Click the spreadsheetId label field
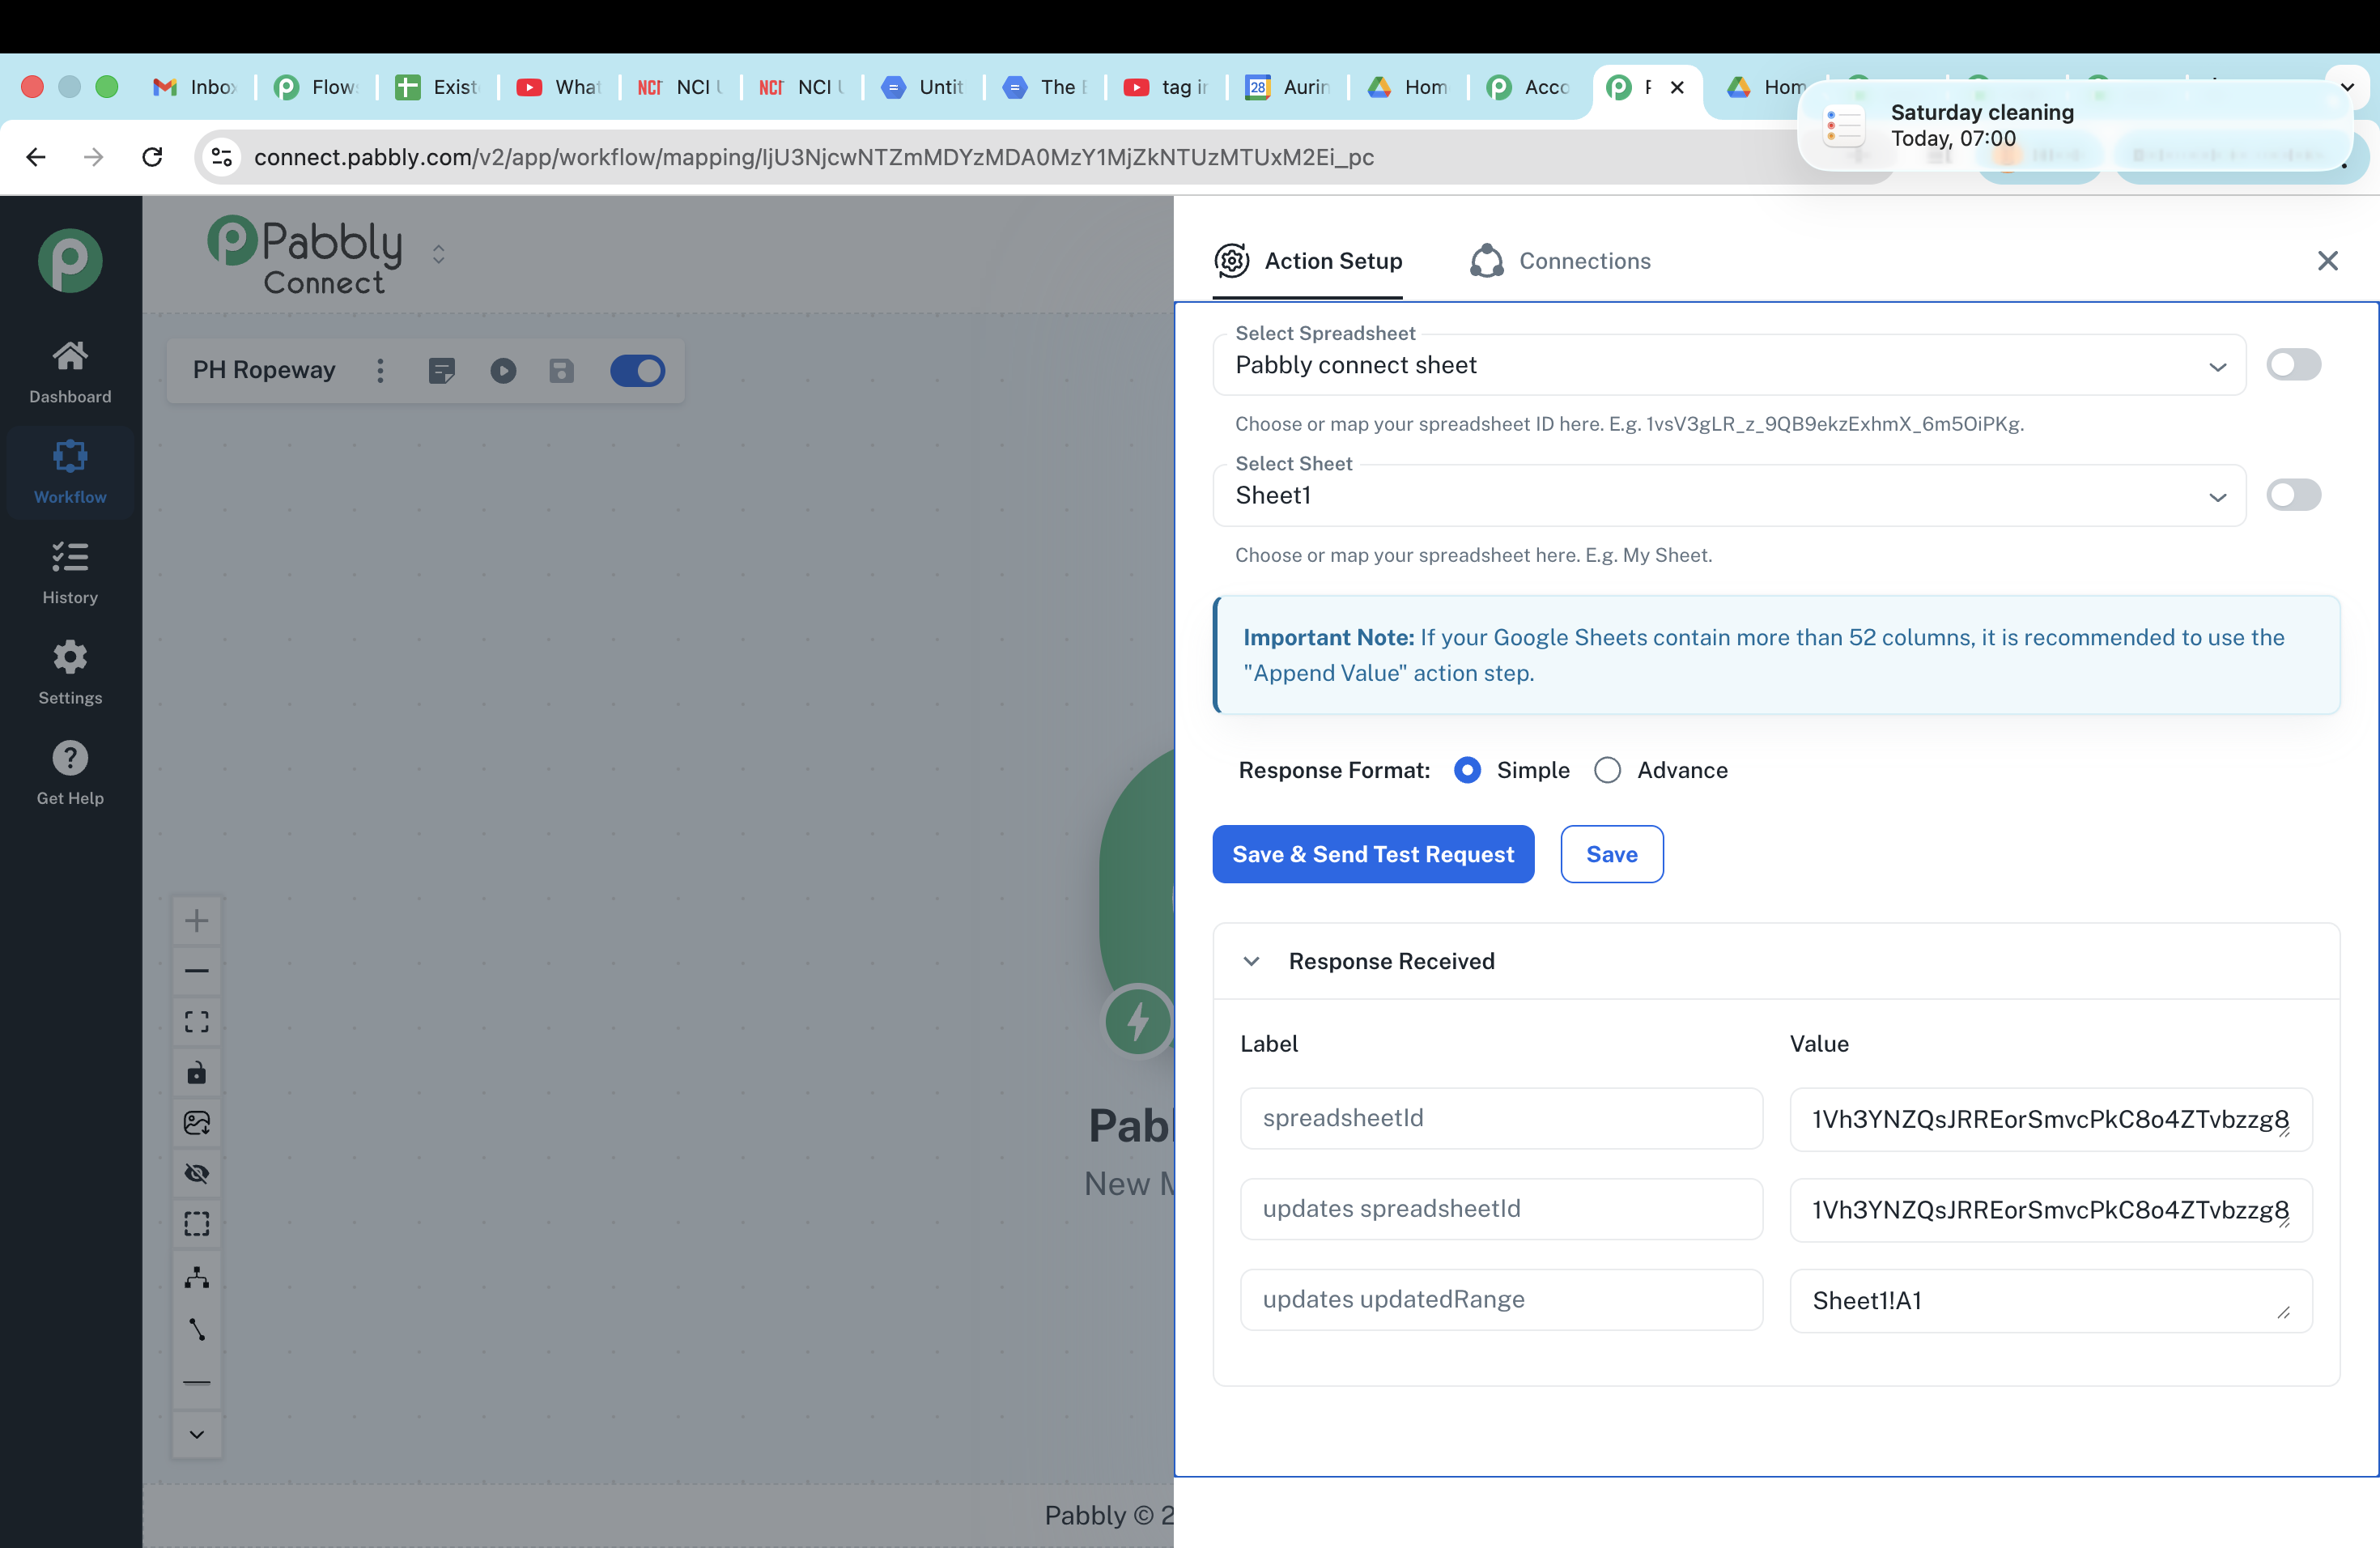 point(1501,1118)
